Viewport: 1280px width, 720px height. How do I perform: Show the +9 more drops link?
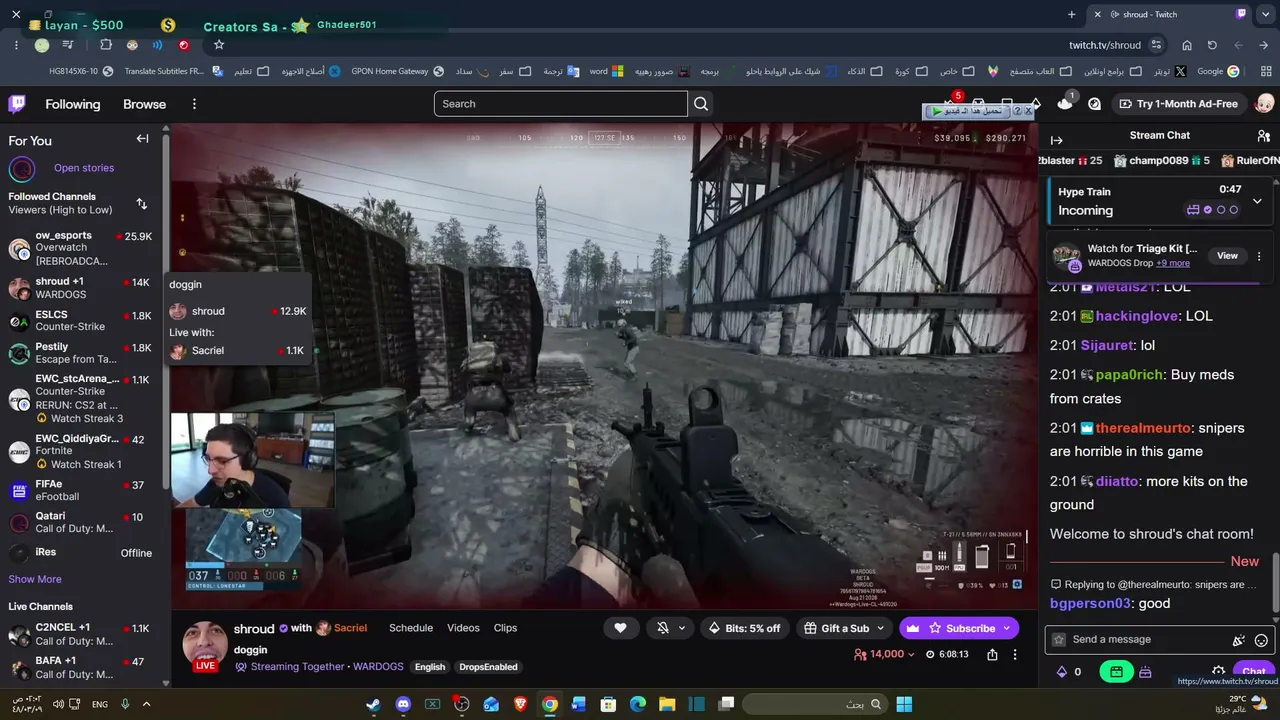pyautogui.click(x=1173, y=263)
